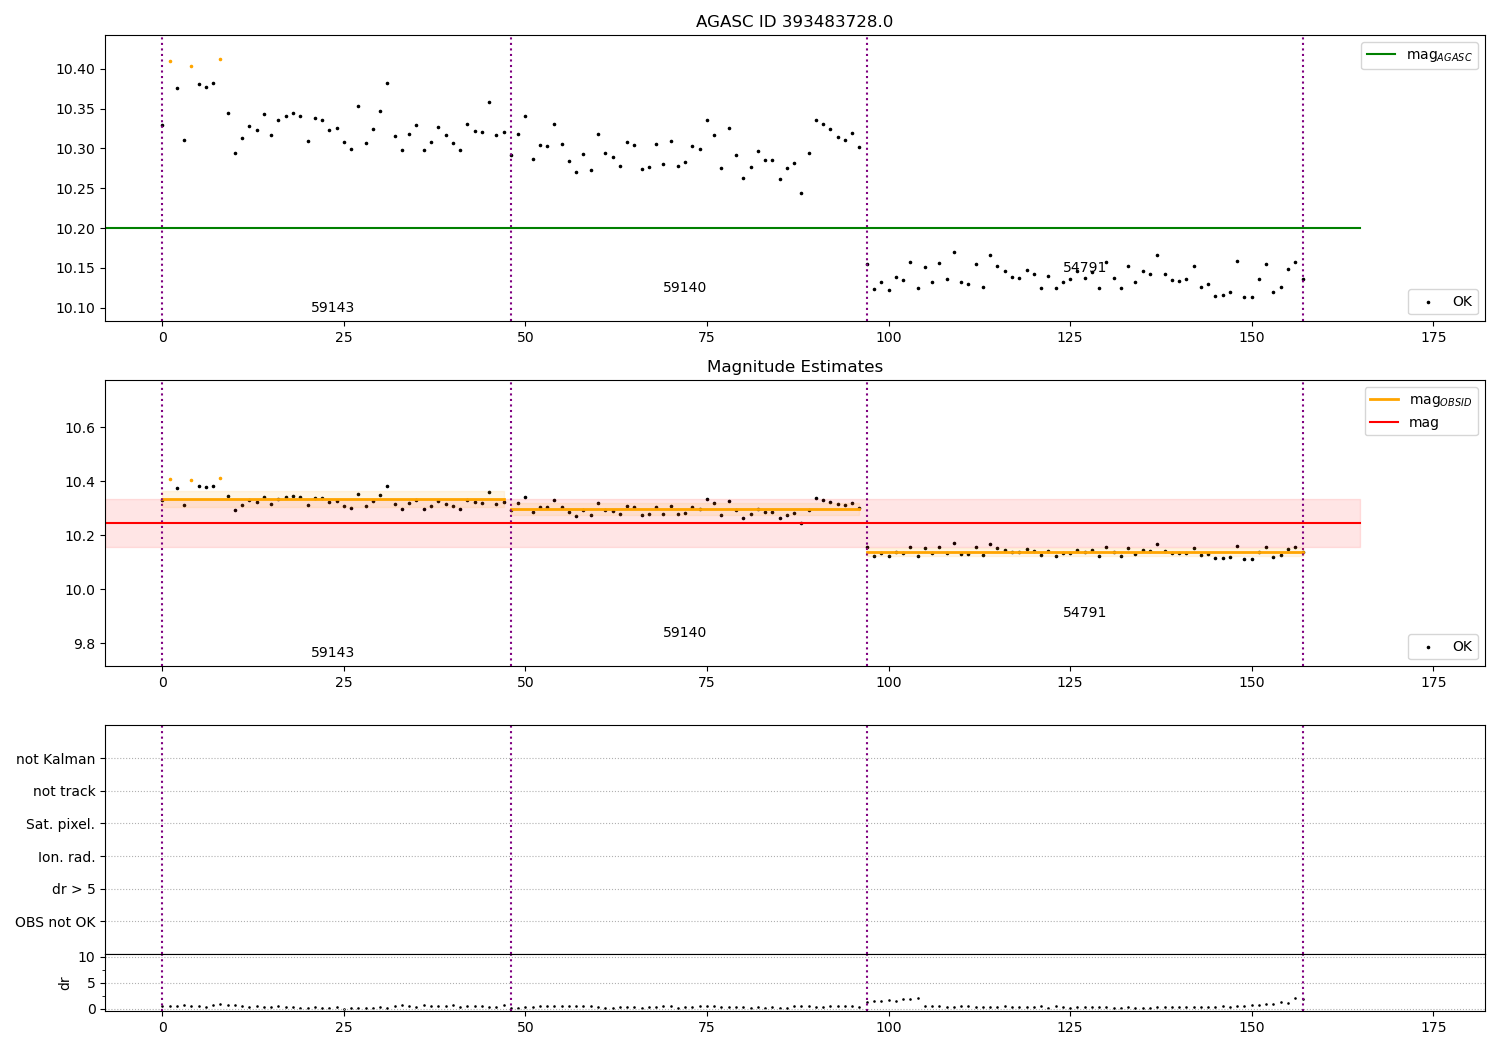Click x-tick '150' under the Magnitude Estimates plot
Screen dimensions: 1500x1050
pos(1251,683)
